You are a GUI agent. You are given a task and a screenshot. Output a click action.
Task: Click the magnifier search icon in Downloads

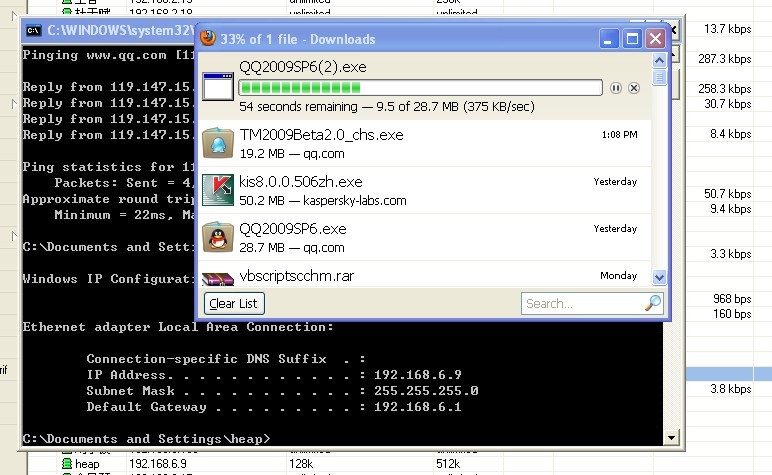(x=653, y=303)
